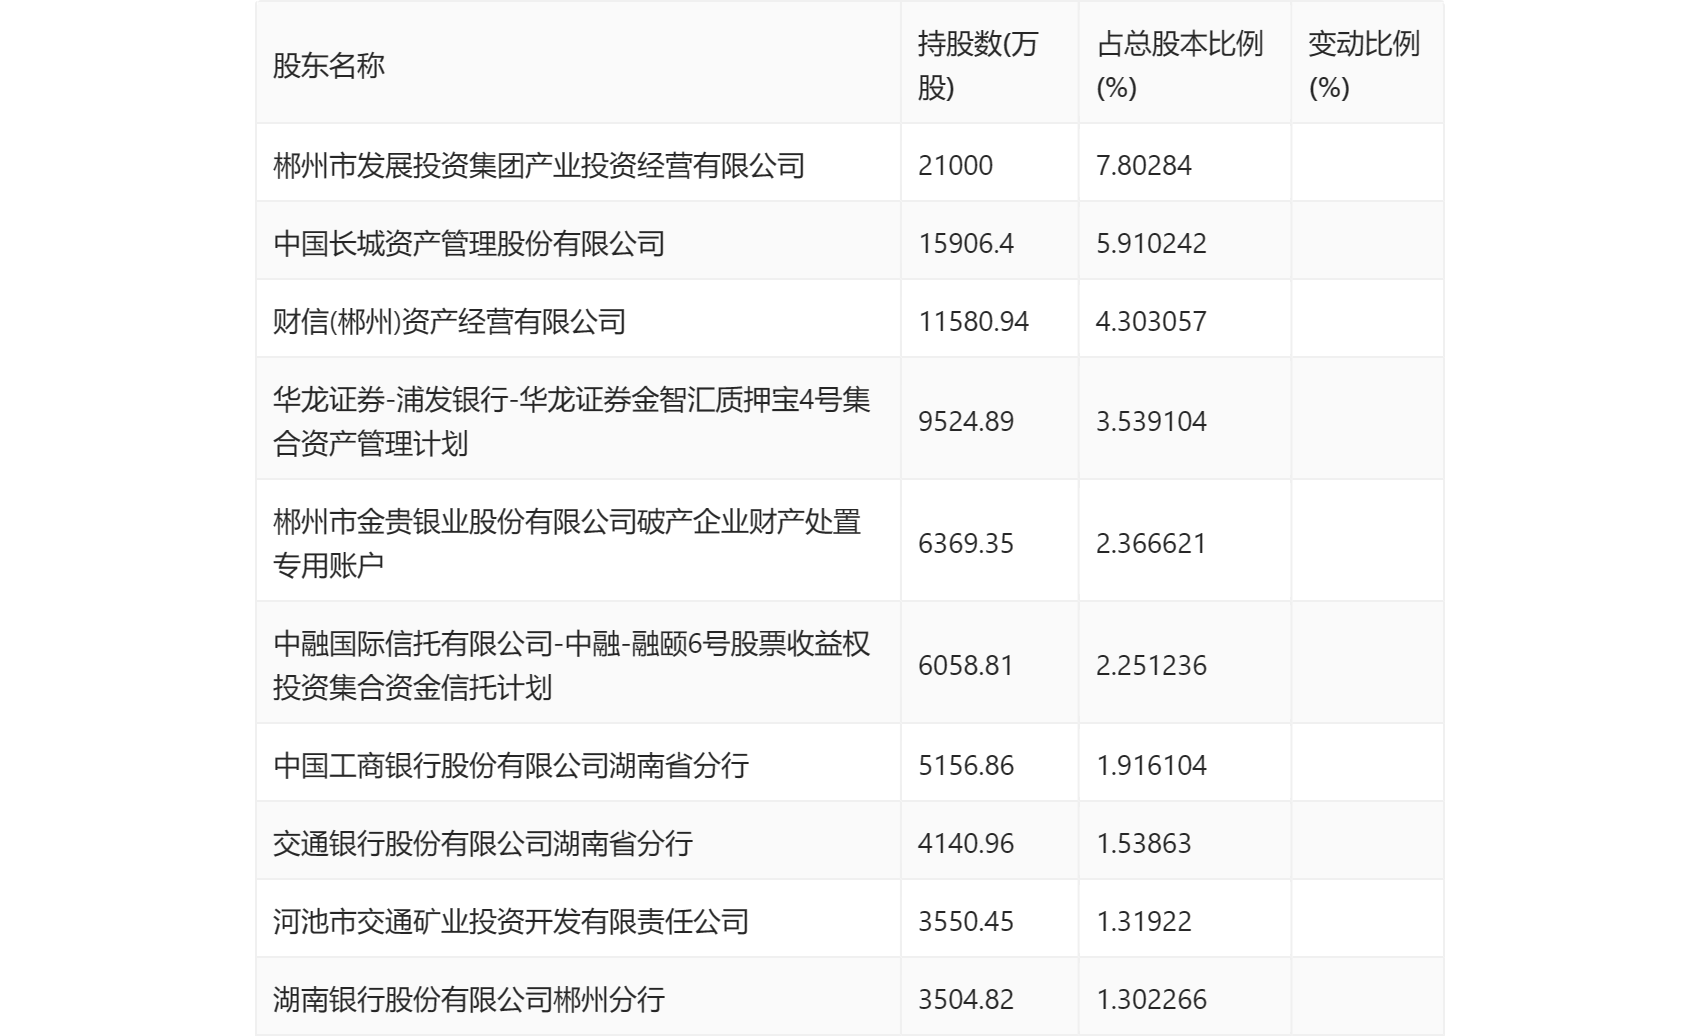This screenshot has height=1036, width=1700.
Task: Click the share count 6369.35
Action: [x=966, y=543]
